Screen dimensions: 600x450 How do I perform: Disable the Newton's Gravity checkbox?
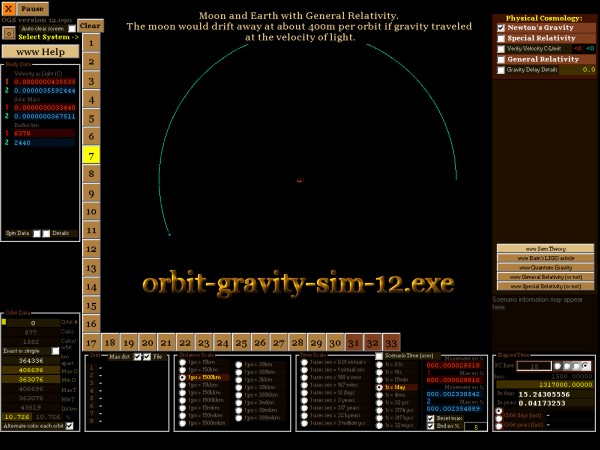tap(501, 28)
